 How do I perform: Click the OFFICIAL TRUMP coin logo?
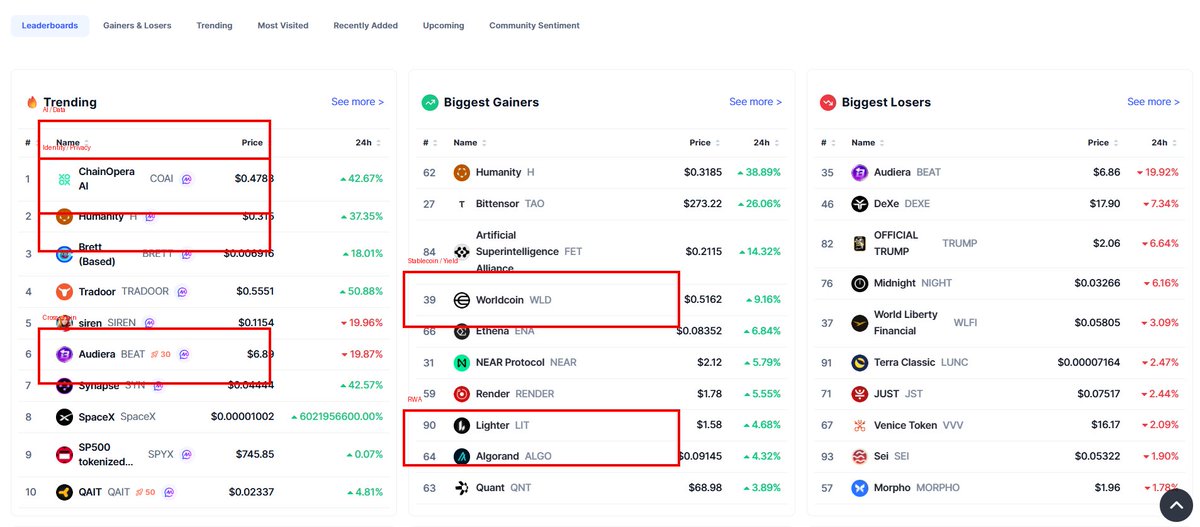point(860,244)
